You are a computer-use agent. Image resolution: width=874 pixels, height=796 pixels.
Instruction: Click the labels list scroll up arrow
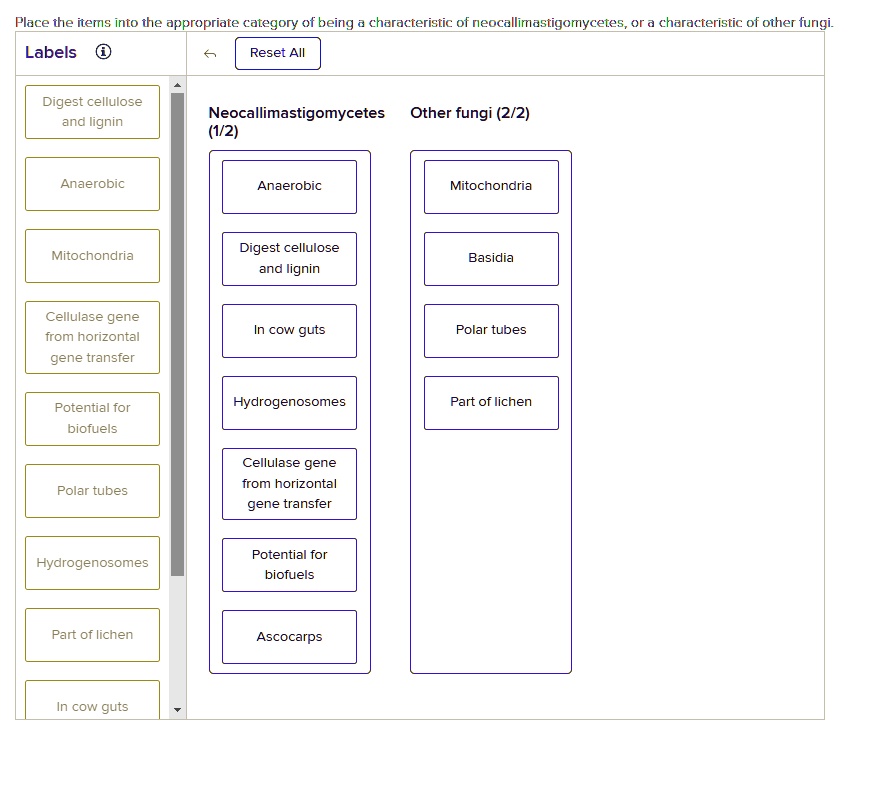point(177,85)
